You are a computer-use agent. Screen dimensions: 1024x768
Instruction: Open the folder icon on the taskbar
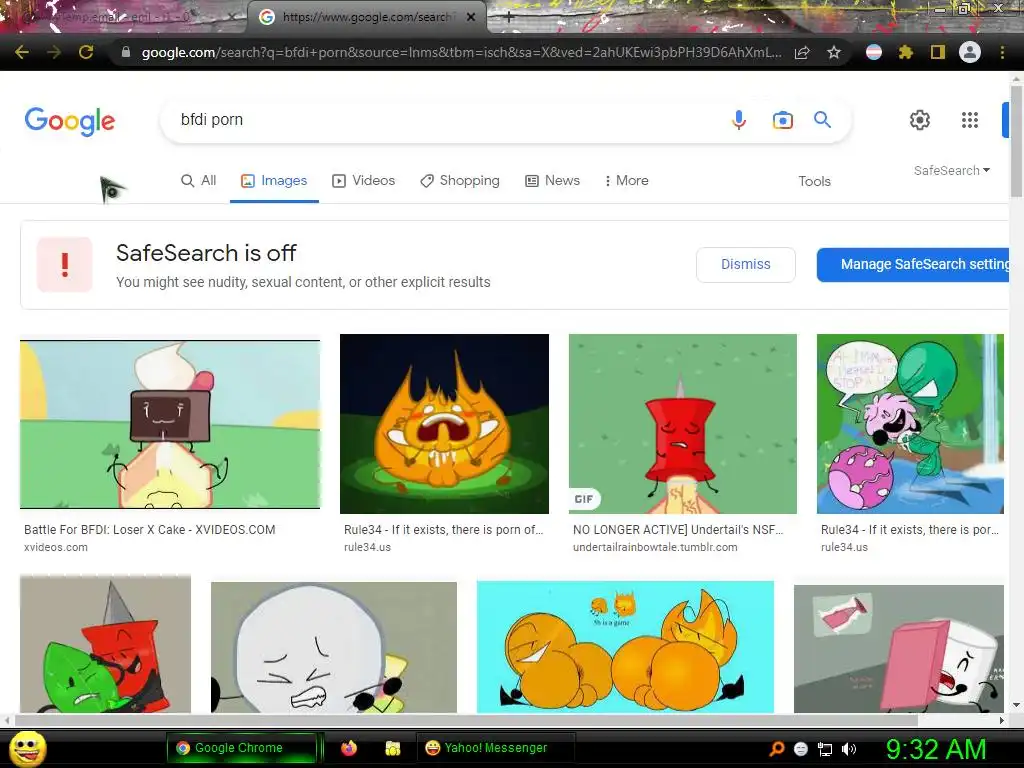pyautogui.click(x=392, y=748)
